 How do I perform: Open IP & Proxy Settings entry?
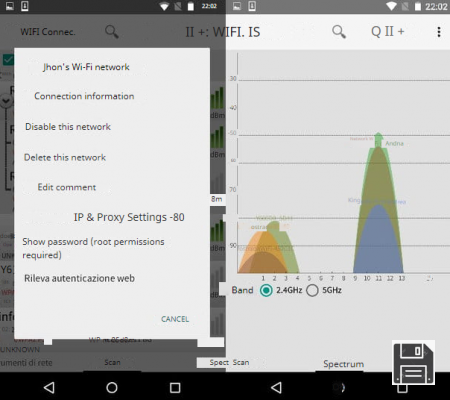coord(129,217)
